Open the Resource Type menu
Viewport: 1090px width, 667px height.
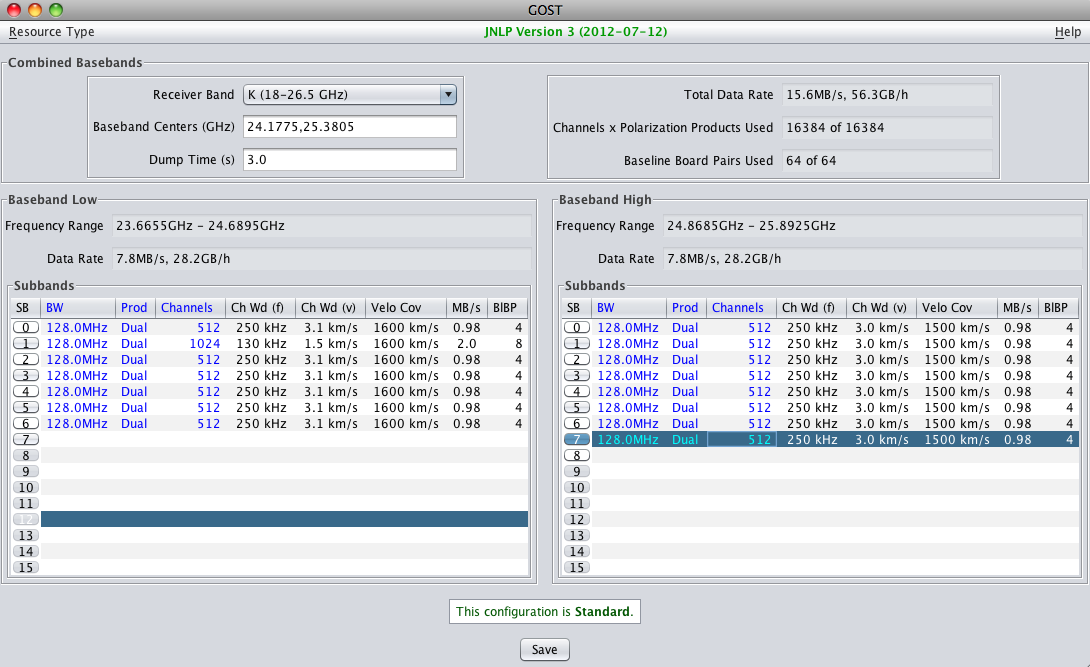click(x=52, y=32)
